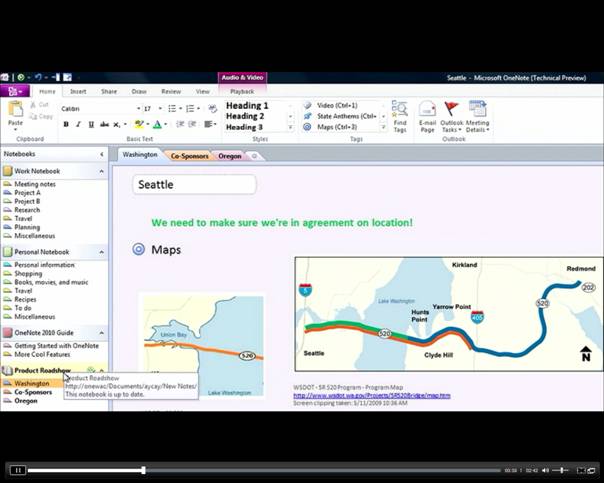Open the Calibri font name dropdown
604x483 pixels.
click(139, 109)
